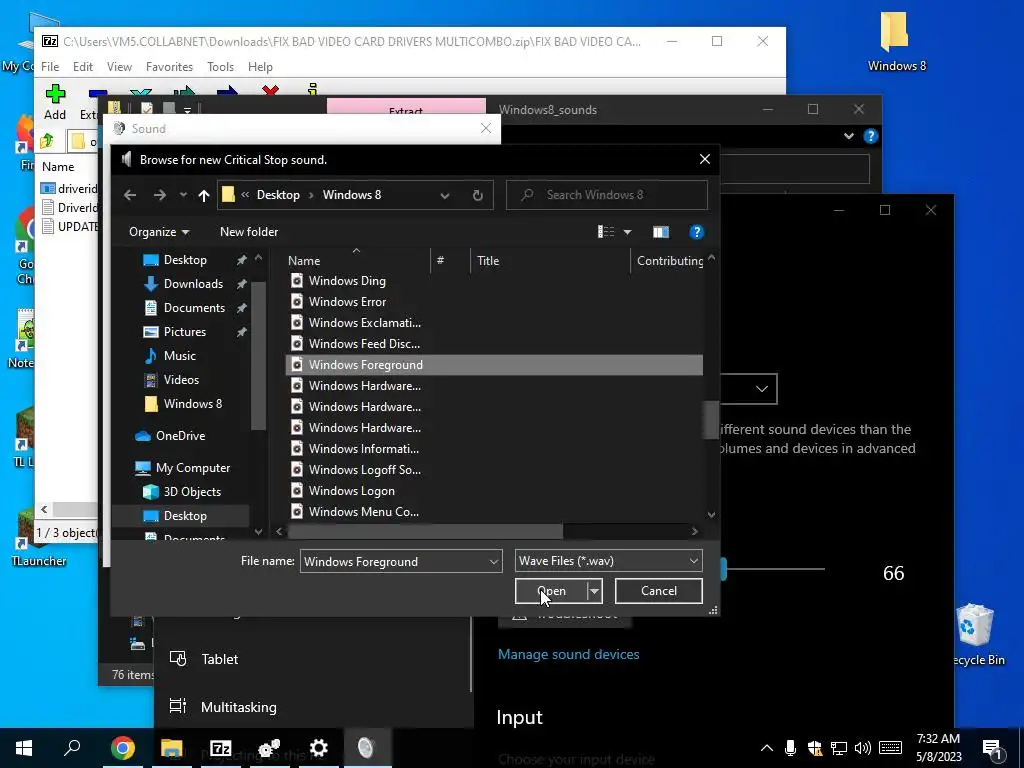Image resolution: width=1024 pixels, height=768 pixels.
Task: Click the file list horizontal scrollbar
Action: click(x=424, y=532)
